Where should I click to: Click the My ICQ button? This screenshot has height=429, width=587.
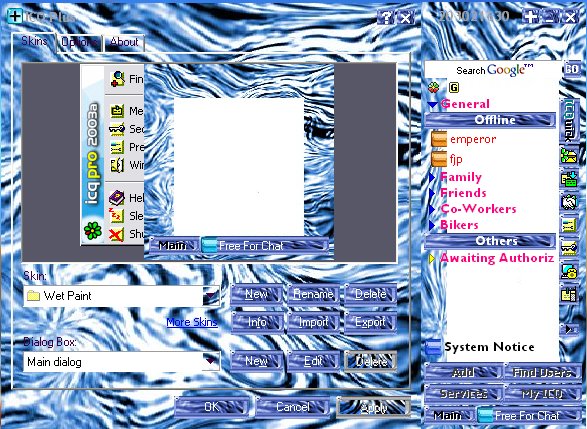(x=542, y=393)
